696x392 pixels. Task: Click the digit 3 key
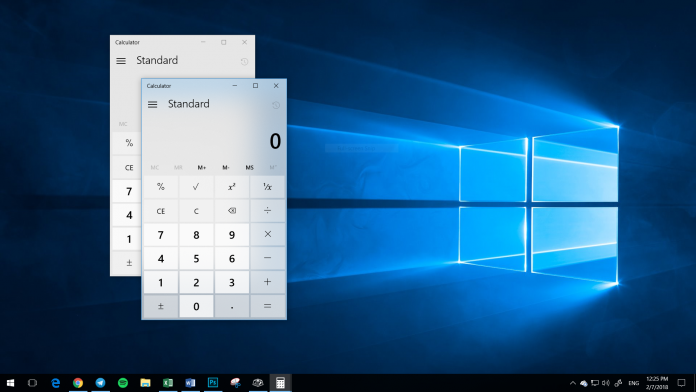point(232,282)
